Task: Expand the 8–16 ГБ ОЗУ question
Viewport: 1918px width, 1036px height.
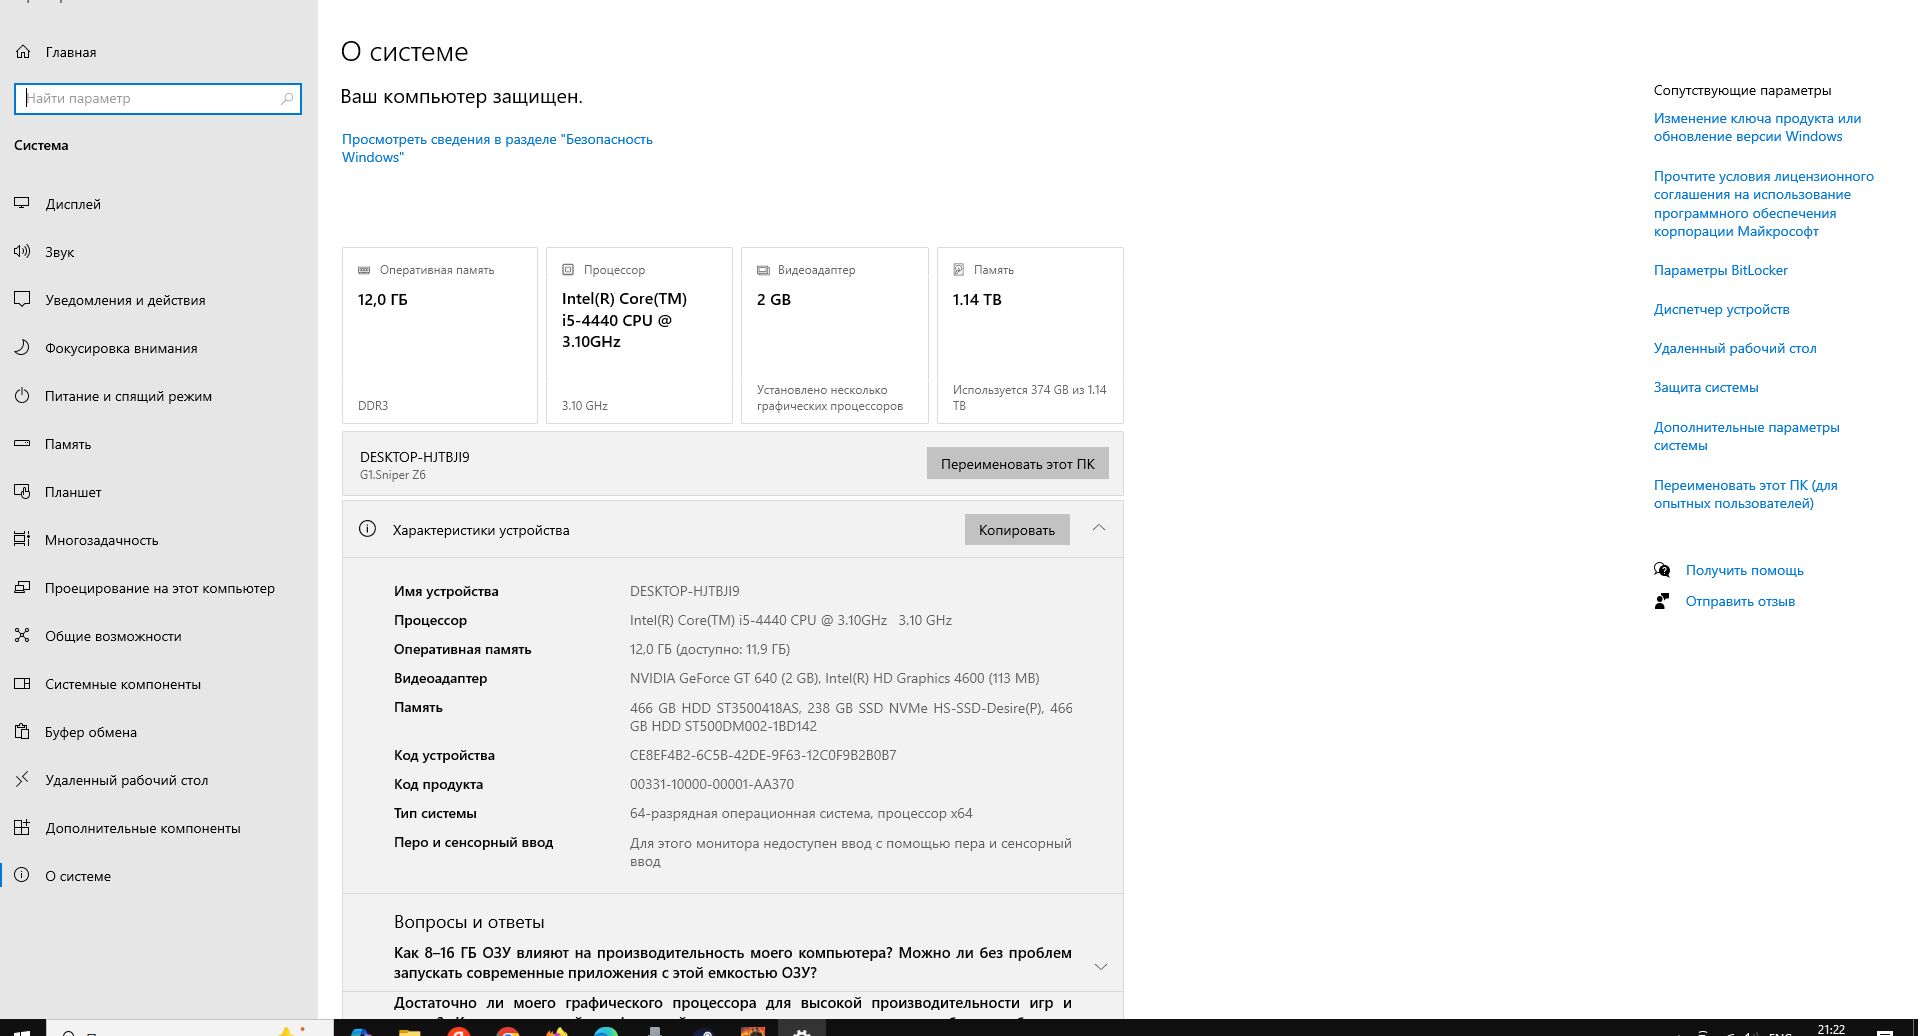Action: coord(1100,965)
